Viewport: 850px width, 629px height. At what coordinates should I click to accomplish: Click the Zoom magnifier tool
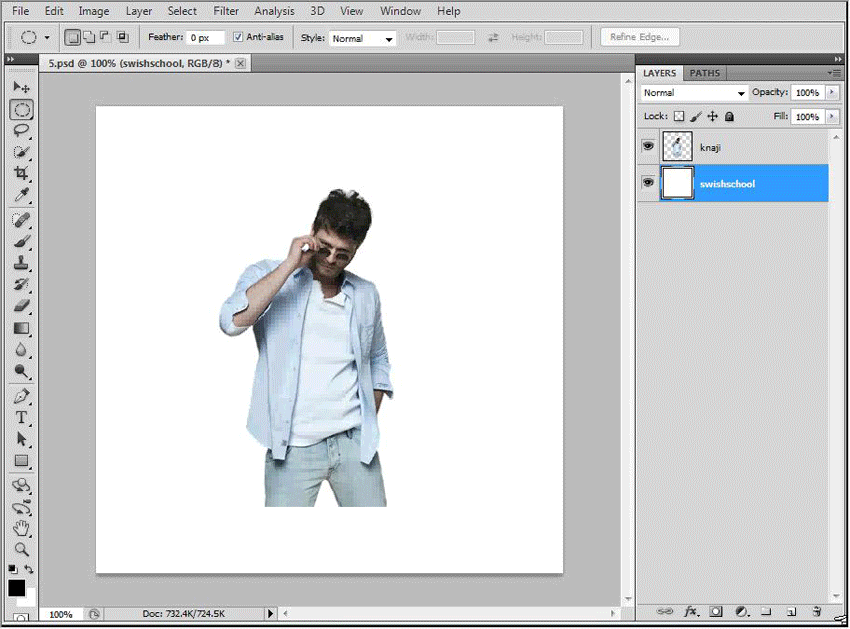[21, 549]
